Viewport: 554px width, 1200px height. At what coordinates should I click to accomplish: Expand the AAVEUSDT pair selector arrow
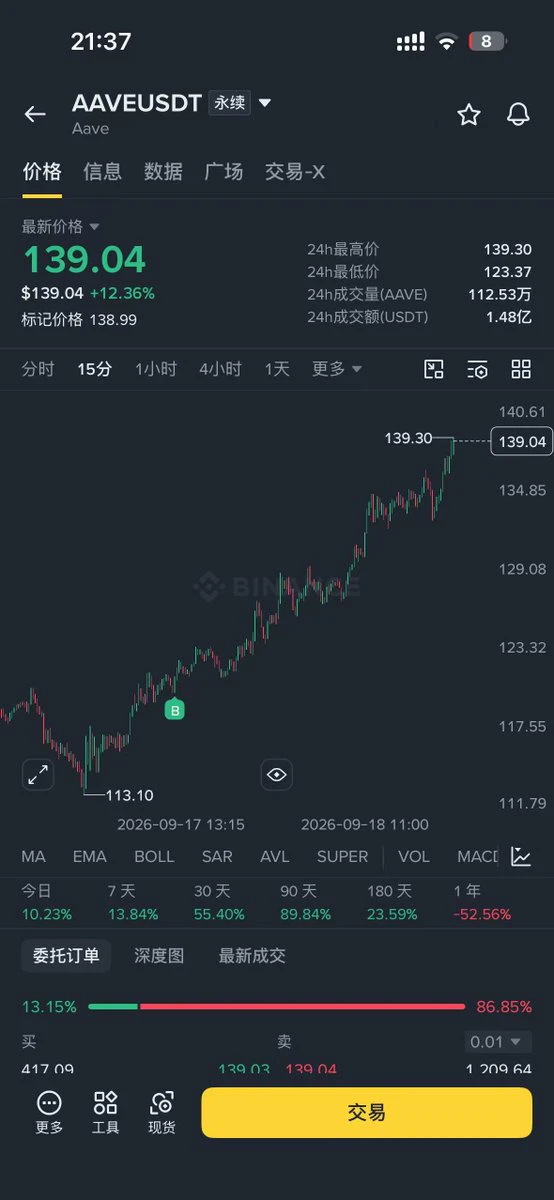tap(265, 103)
